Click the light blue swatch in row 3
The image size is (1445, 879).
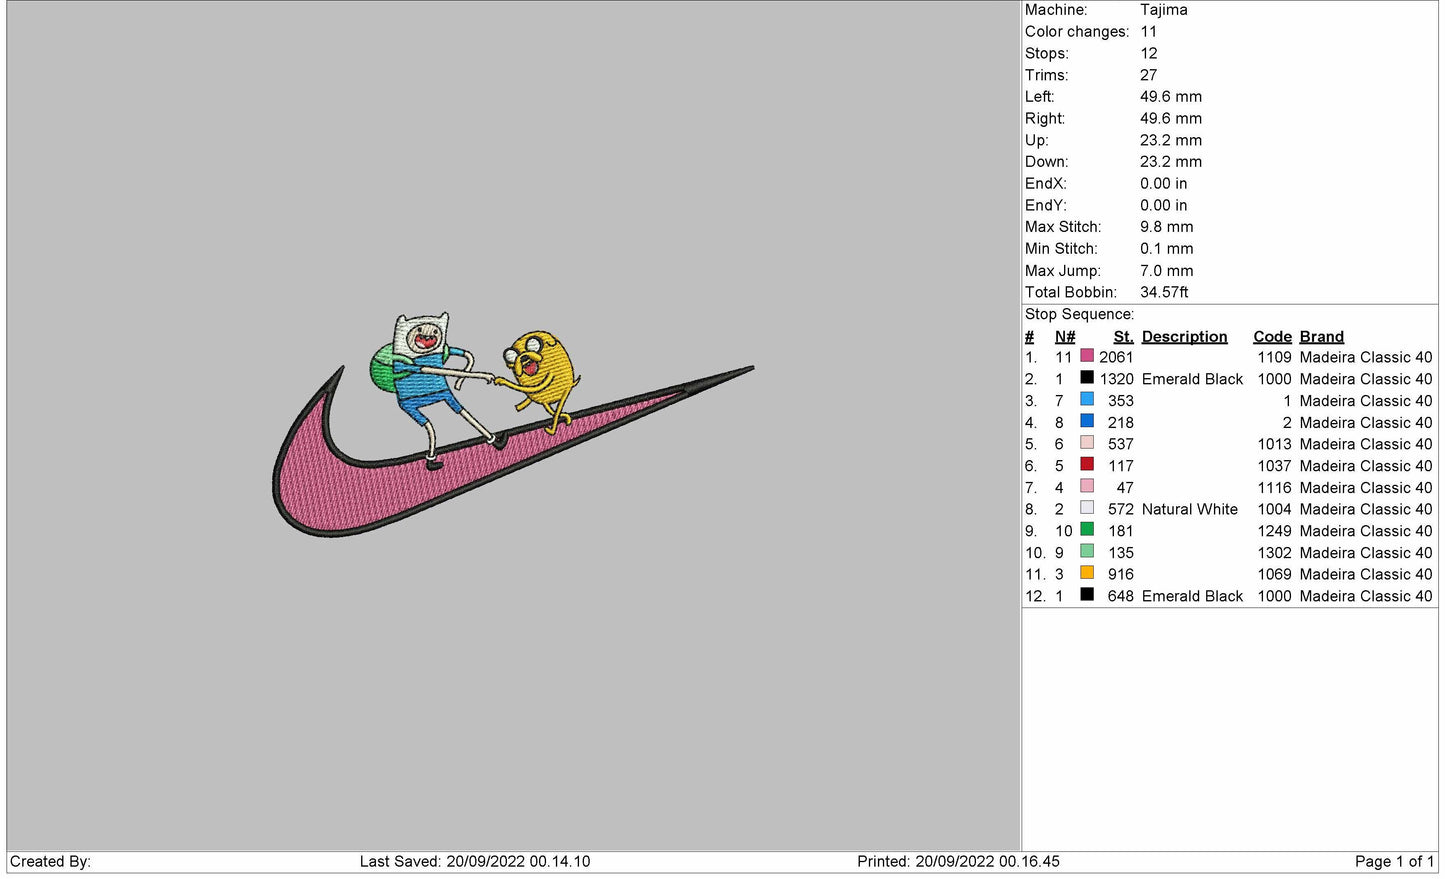pyautogui.click(x=1086, y=400)
